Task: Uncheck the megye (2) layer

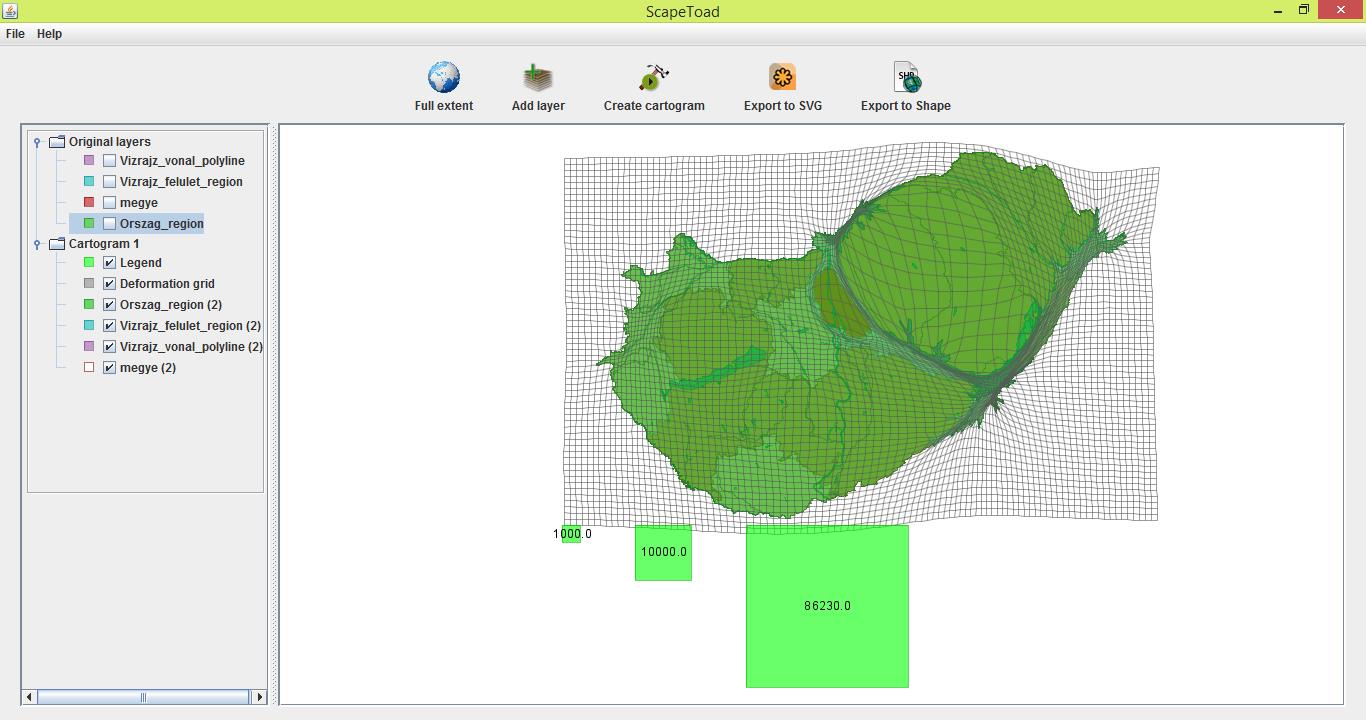Action: [x=110, y=368]
